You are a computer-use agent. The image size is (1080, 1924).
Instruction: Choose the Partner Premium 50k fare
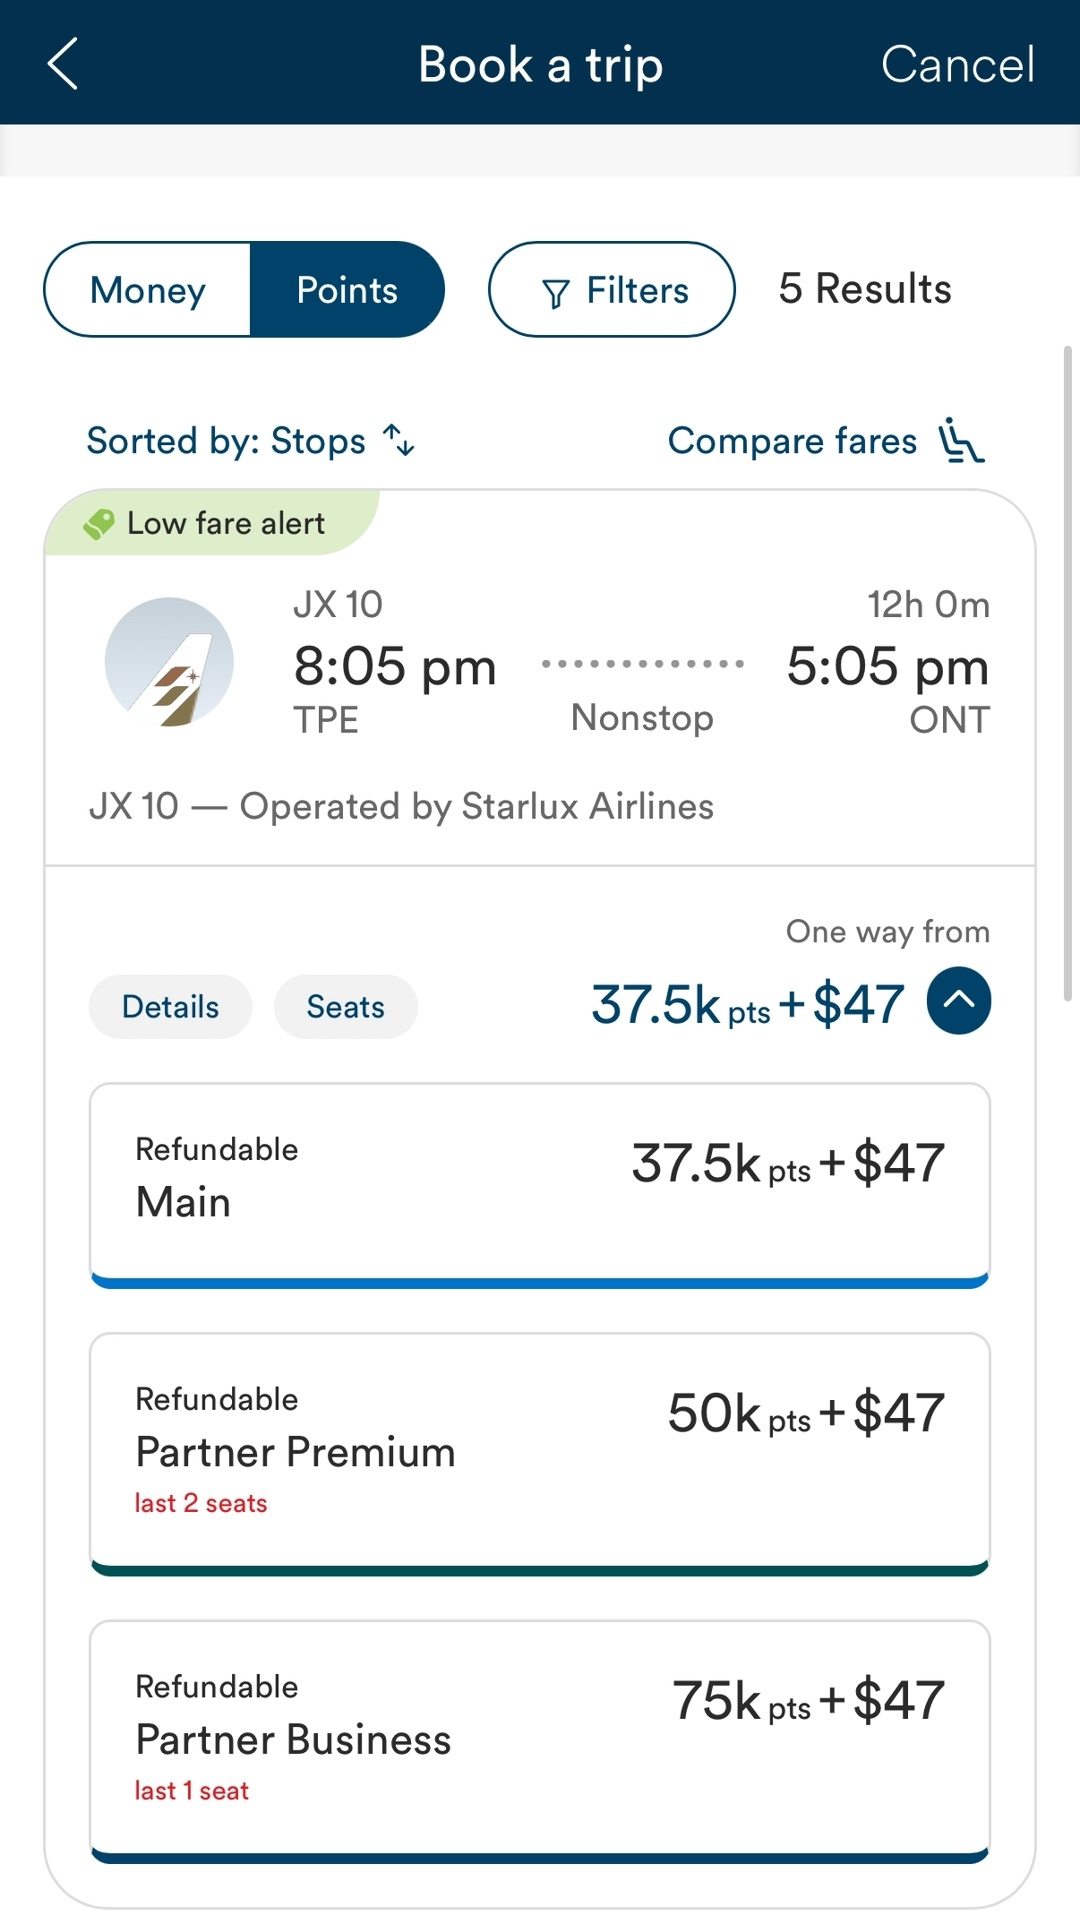(540, 1452)
